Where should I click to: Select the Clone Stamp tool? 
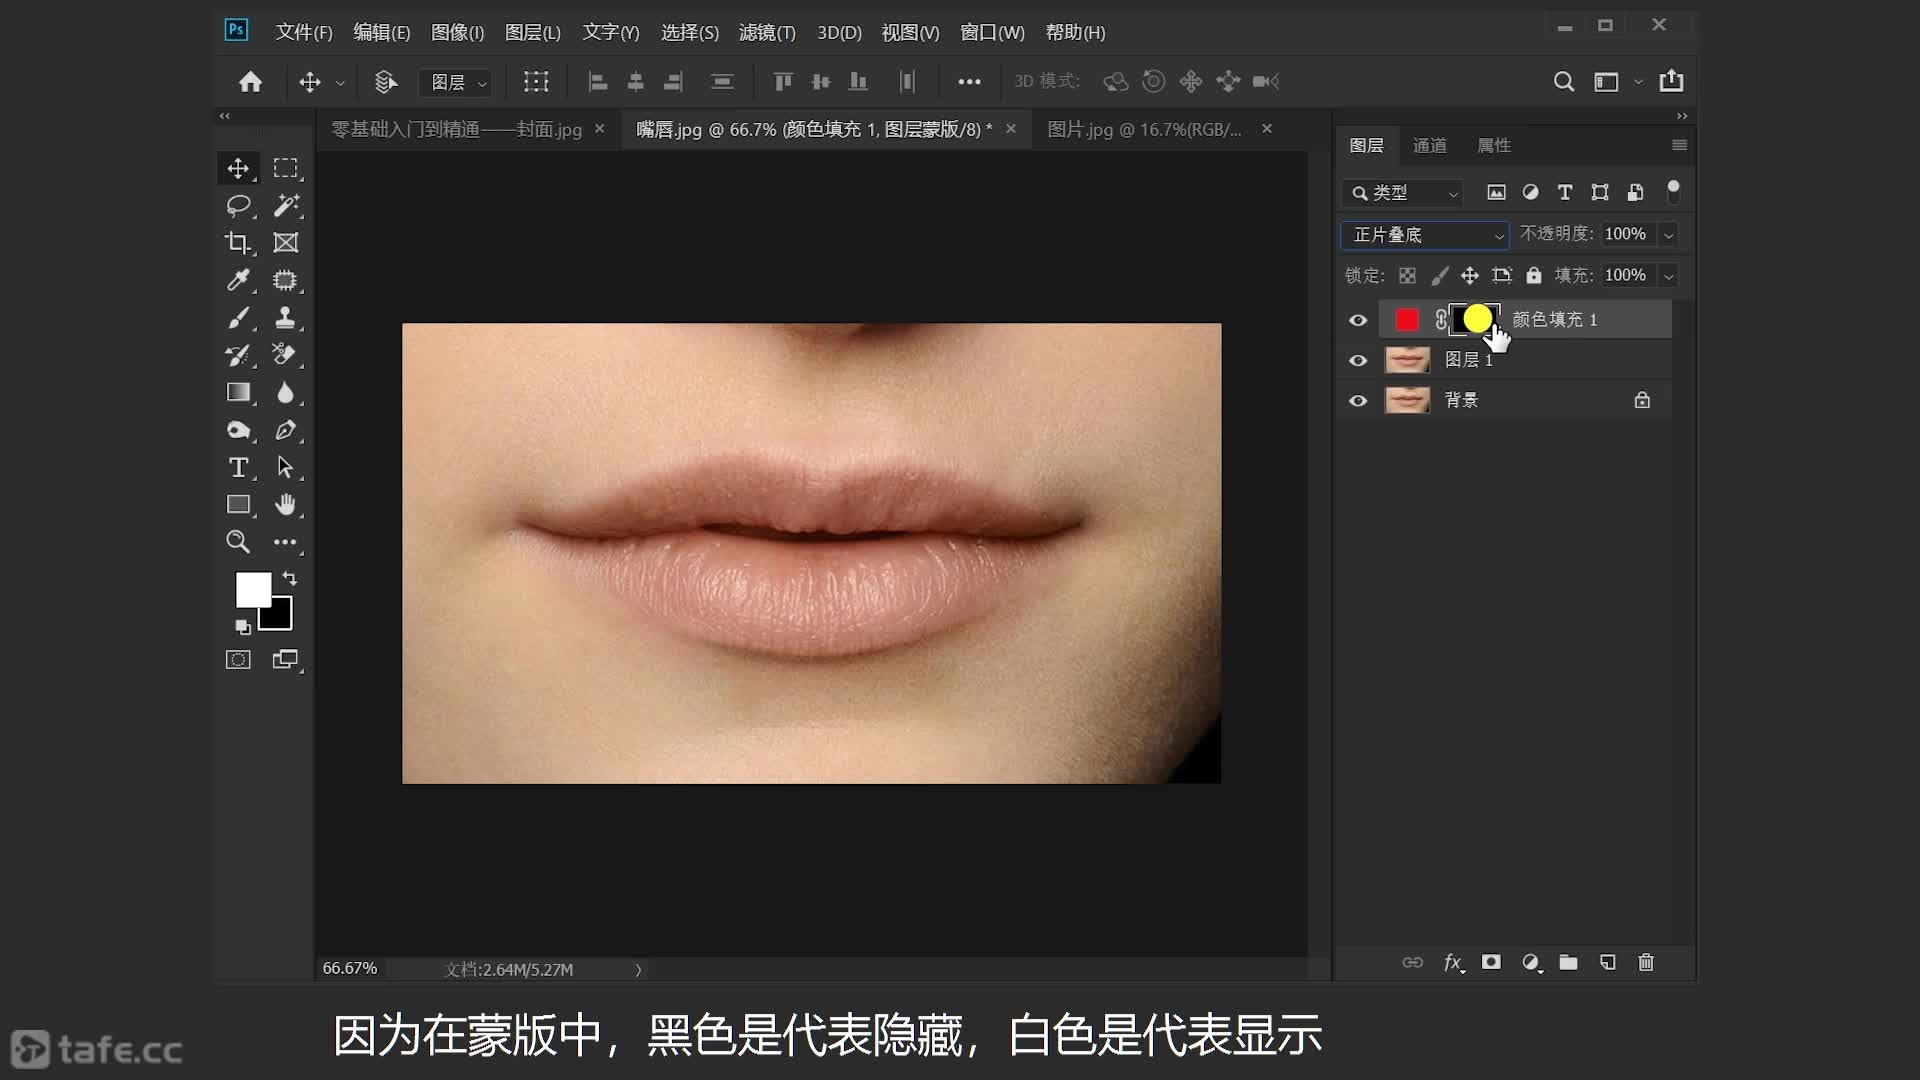[x=286, y=318]
